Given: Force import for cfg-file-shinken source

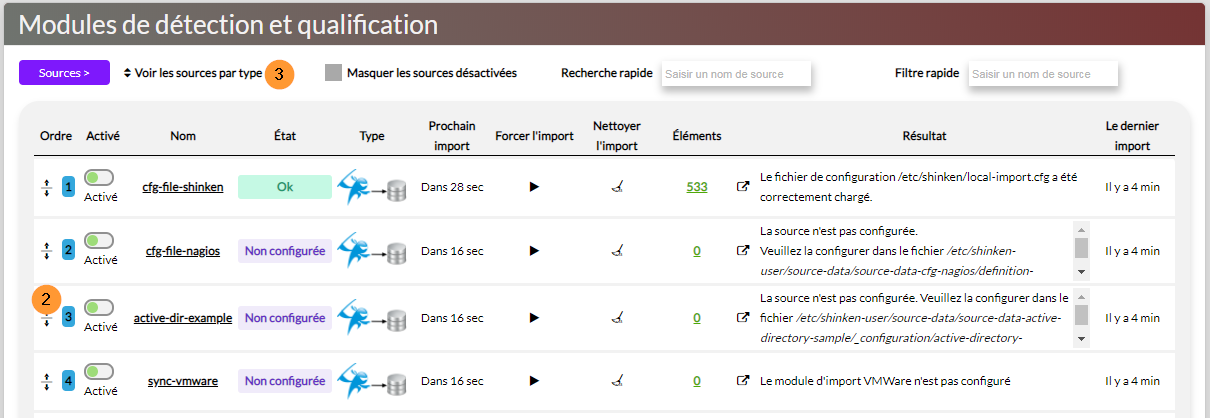Looking at the screenshot, I should (534, 187).
